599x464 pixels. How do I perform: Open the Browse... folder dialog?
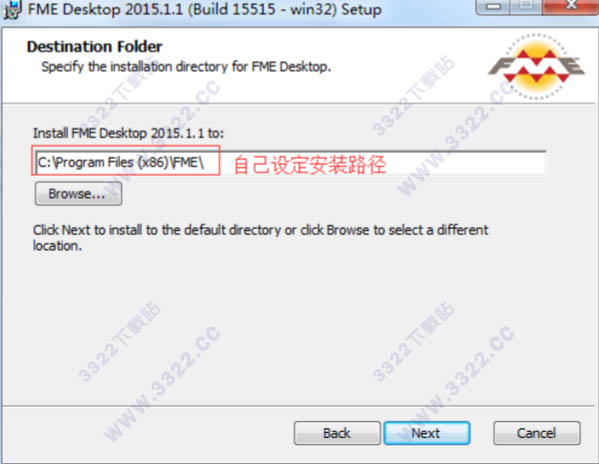pyautogui.click(x=78, y=194)
